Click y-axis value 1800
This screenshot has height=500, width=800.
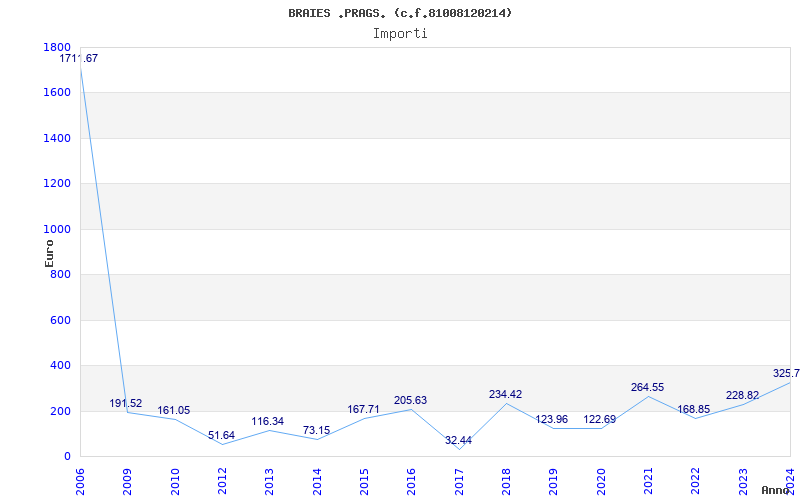click(x=57, y=47)
